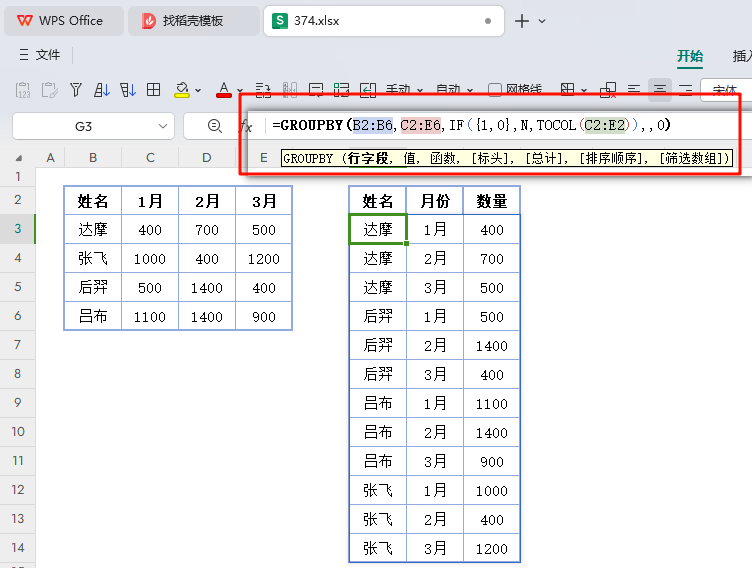Open the 开始 ribbon tab
This screenshot has height=568, width=752.
pos(690,56)
